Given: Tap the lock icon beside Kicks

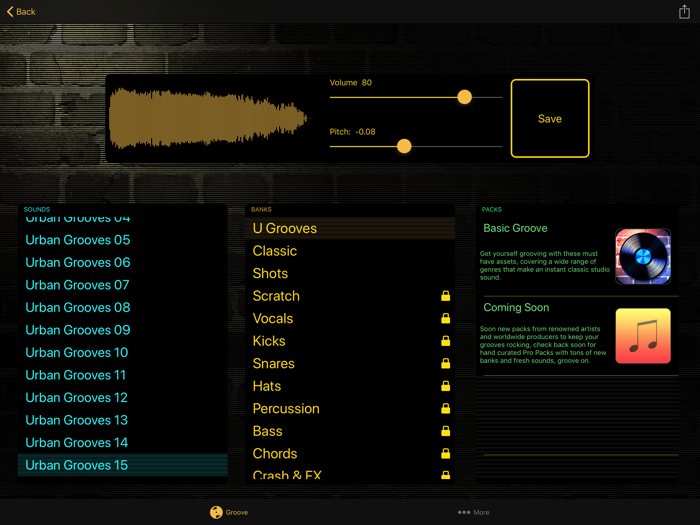Looking at the screenshot, I should (x=446, y=341).
